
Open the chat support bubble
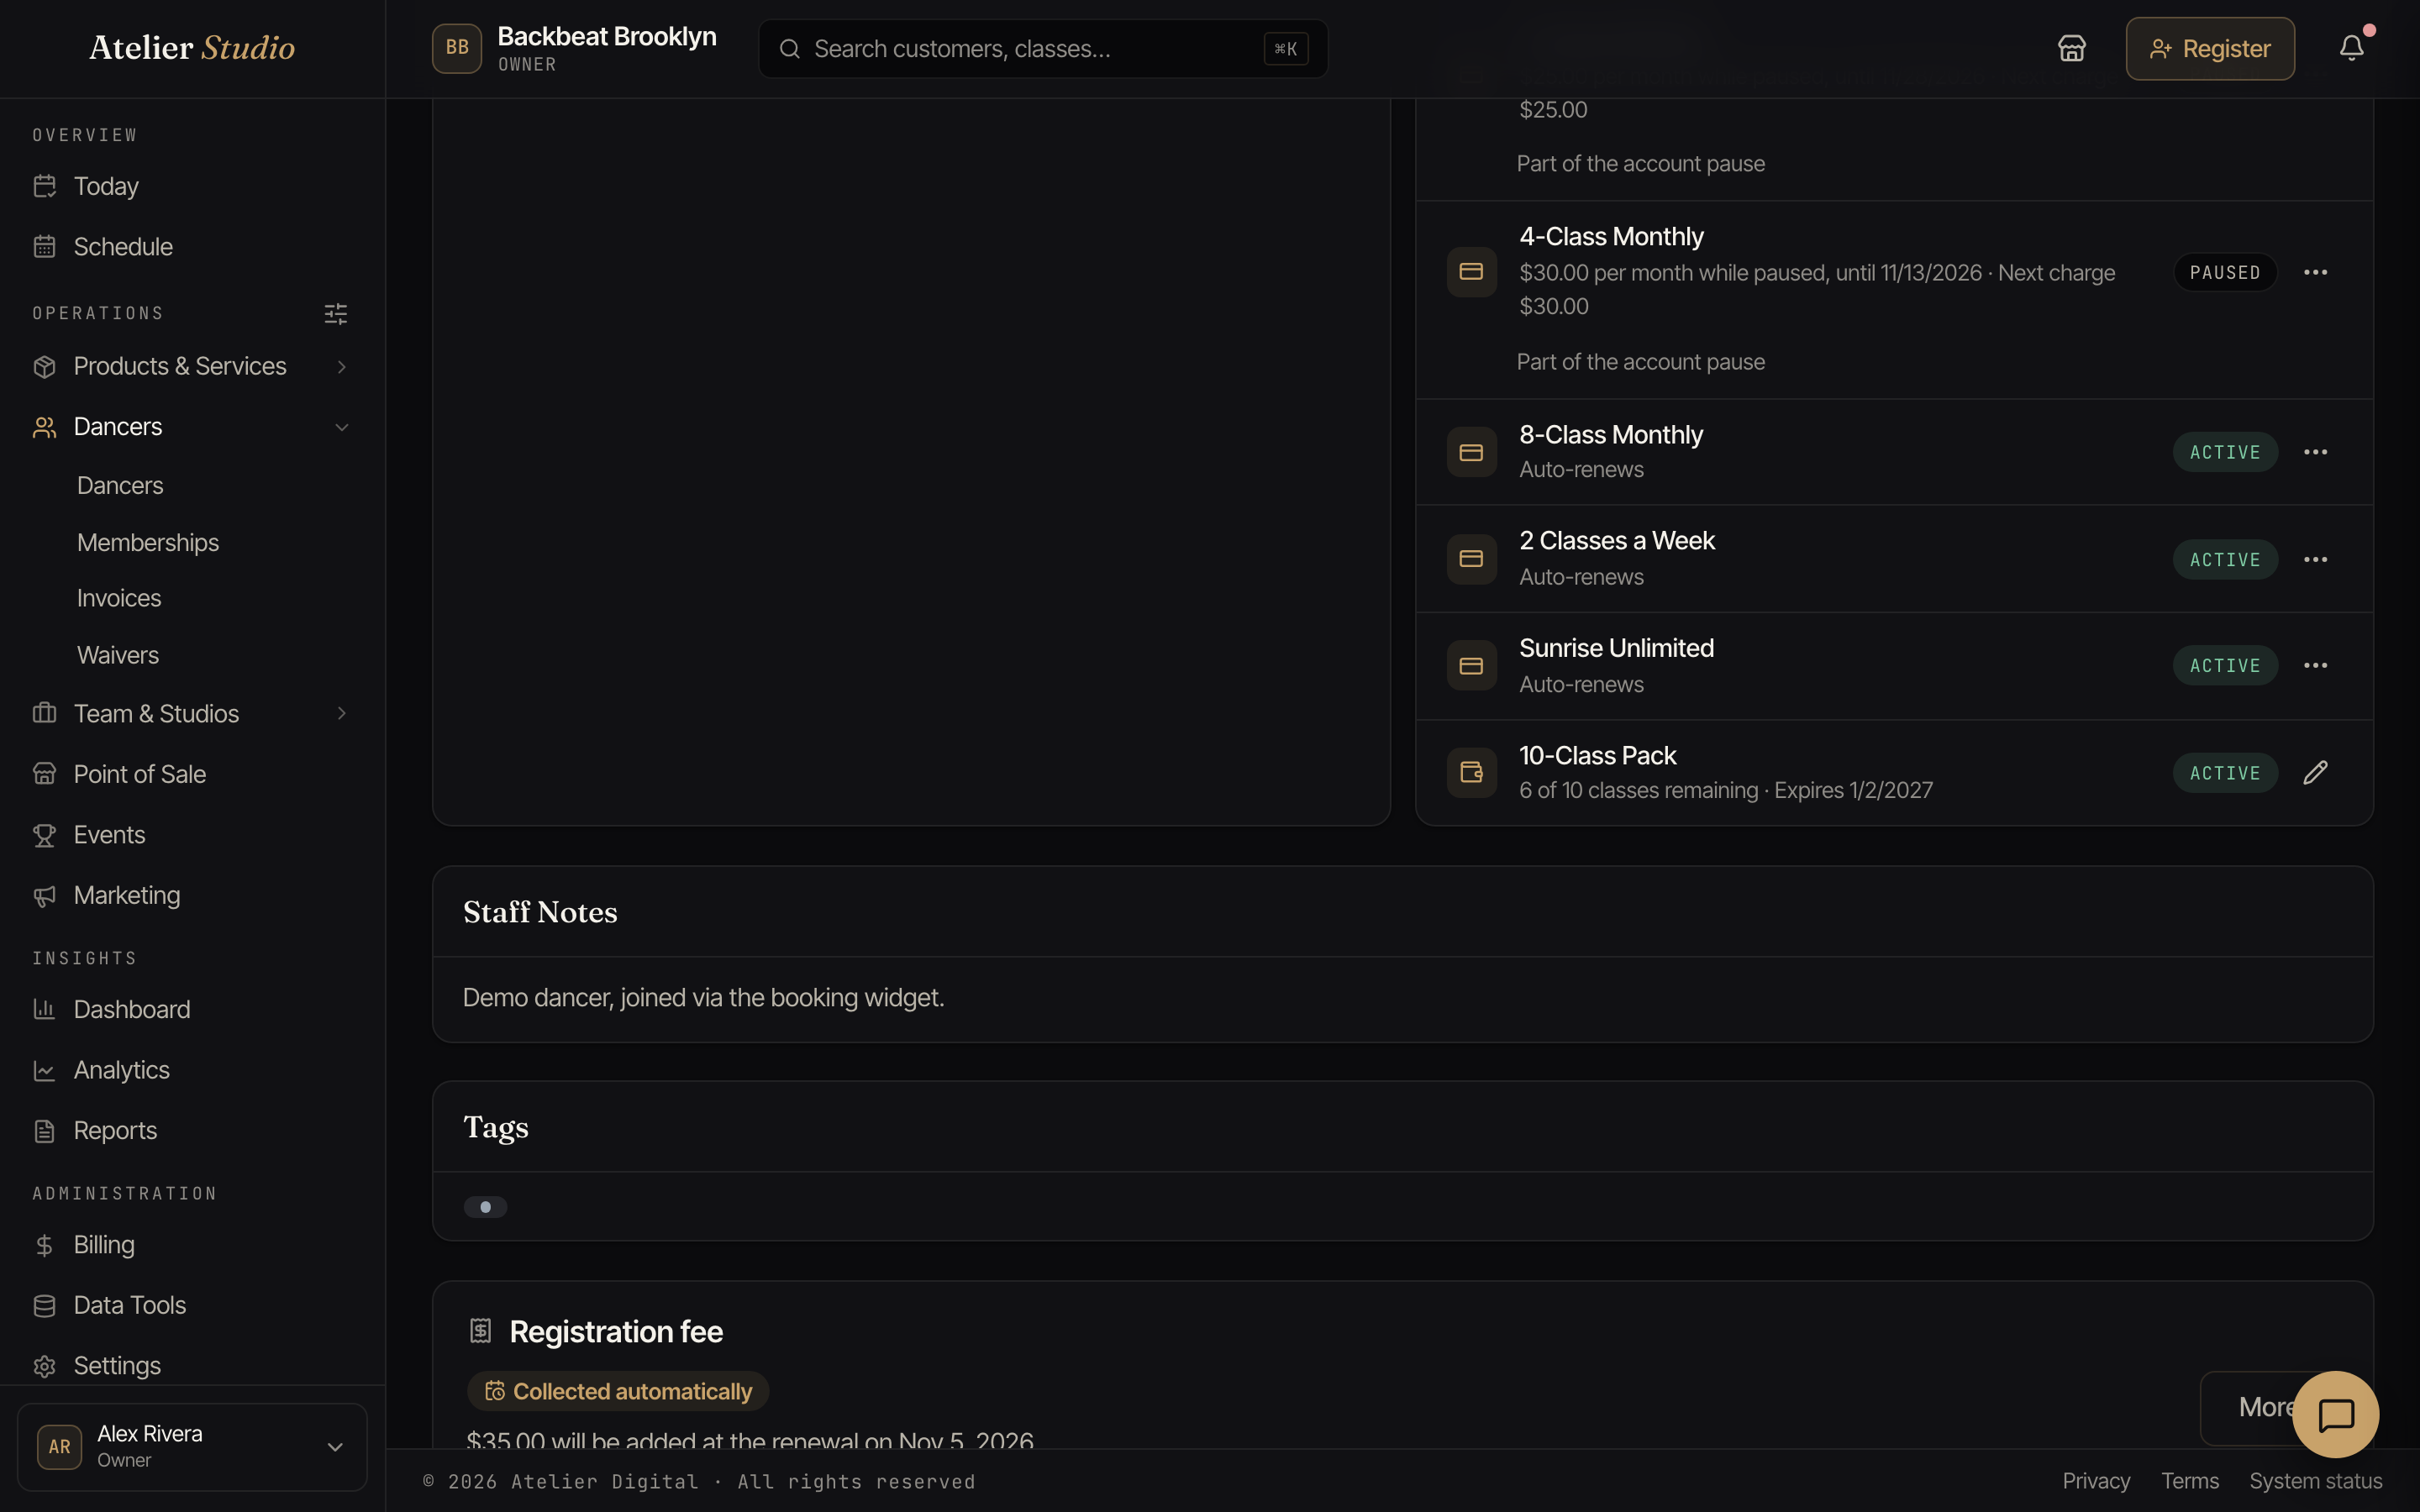click(x=2335, y=1414)
